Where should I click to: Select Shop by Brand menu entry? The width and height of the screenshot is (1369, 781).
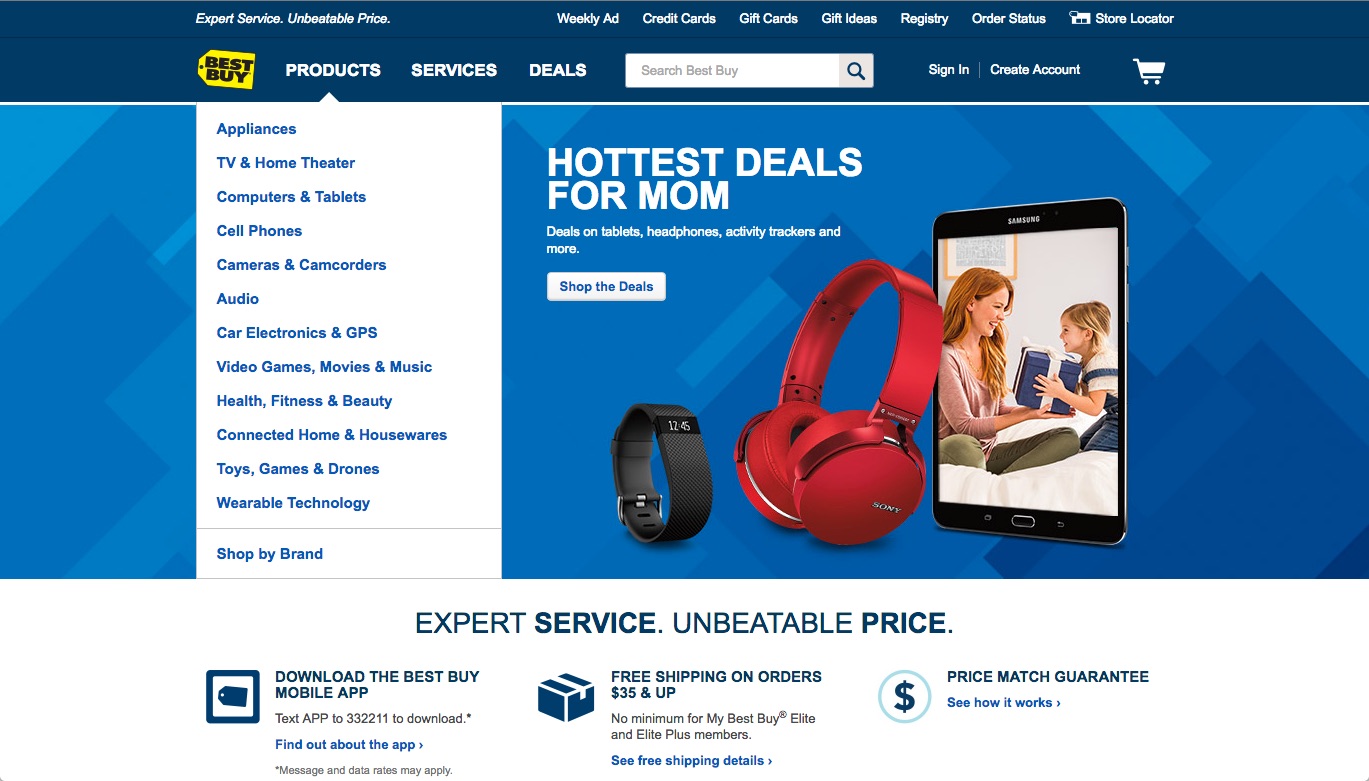coord(270,554)
